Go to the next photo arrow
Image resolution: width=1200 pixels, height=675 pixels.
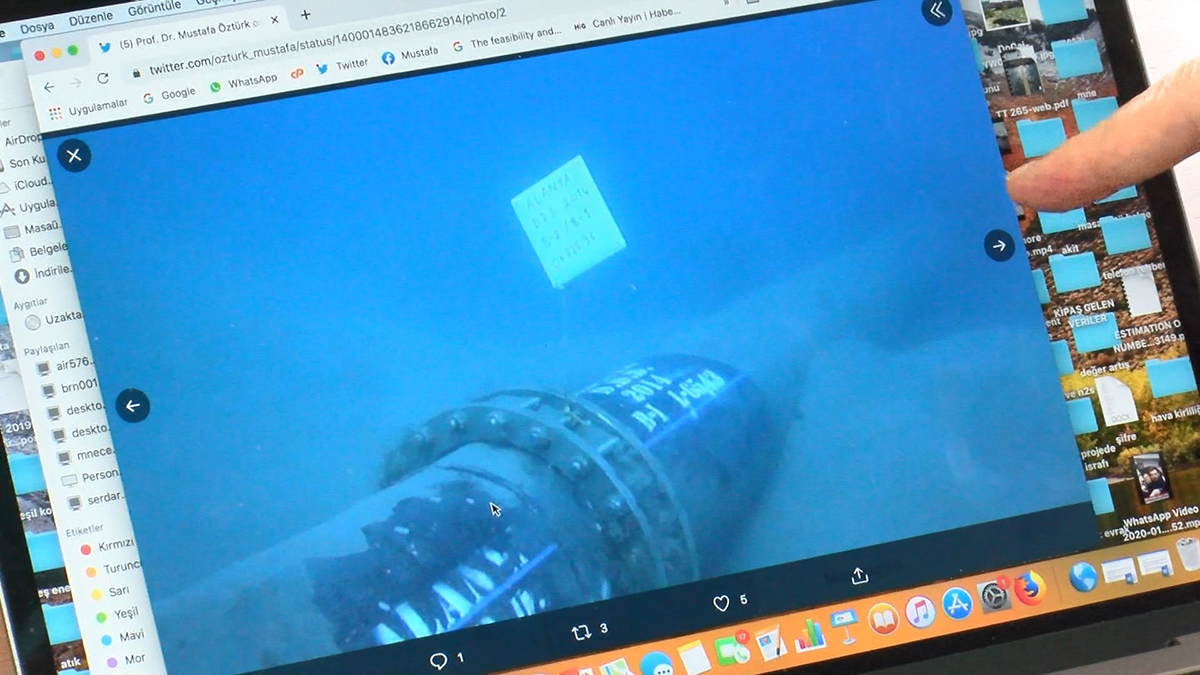(999, 245)
